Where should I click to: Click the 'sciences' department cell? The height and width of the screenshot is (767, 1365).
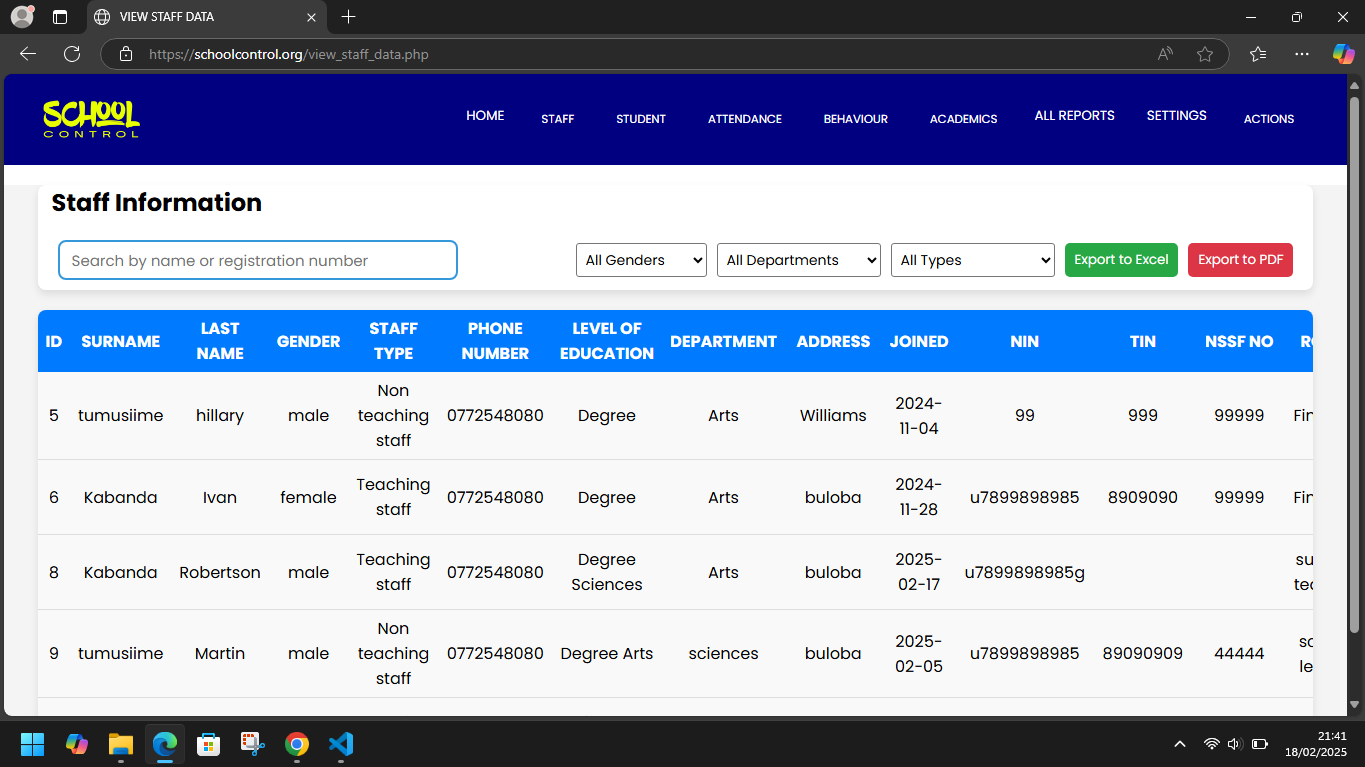coord(723,653)
